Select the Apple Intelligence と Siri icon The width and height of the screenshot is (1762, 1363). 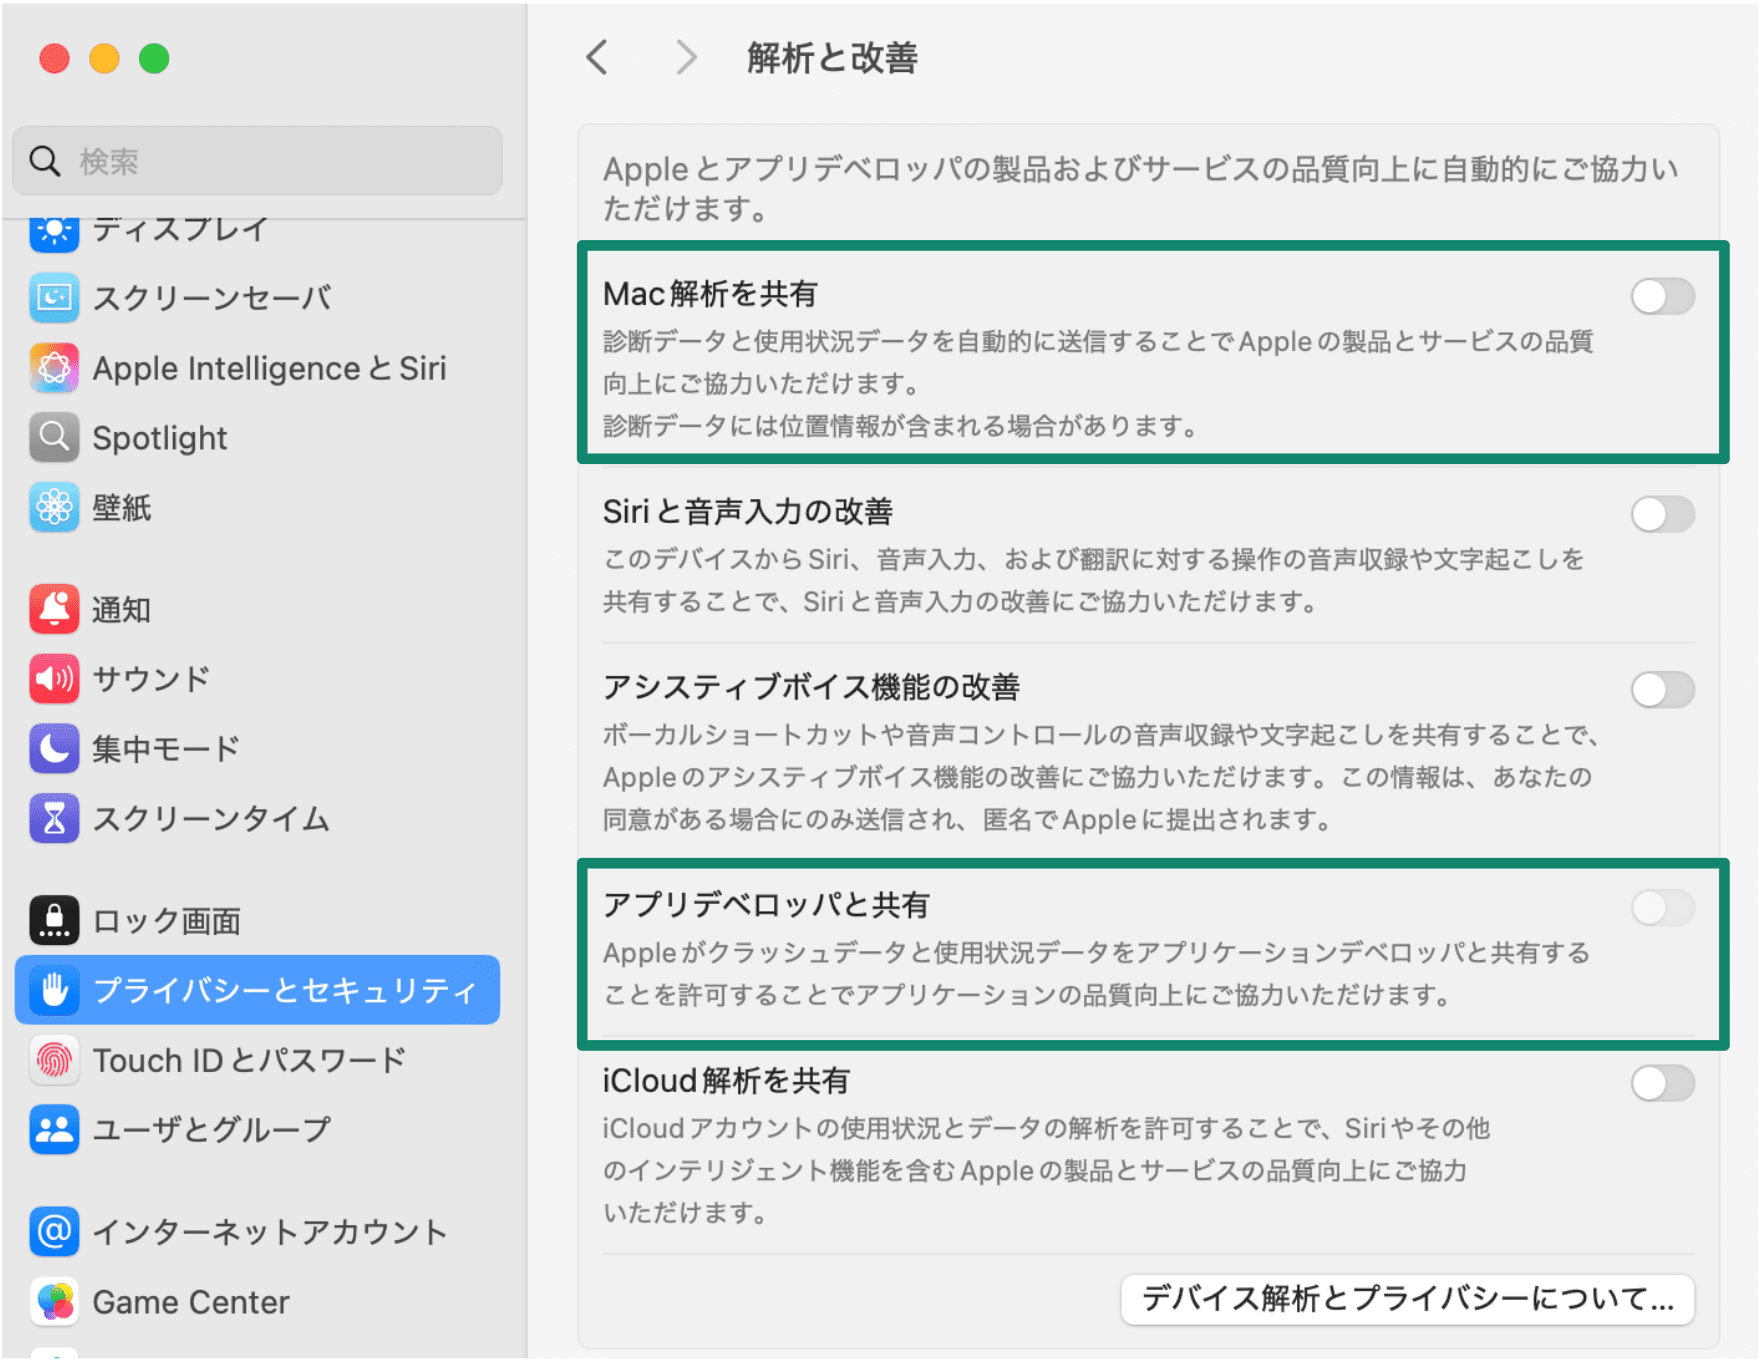coord(53,367)
